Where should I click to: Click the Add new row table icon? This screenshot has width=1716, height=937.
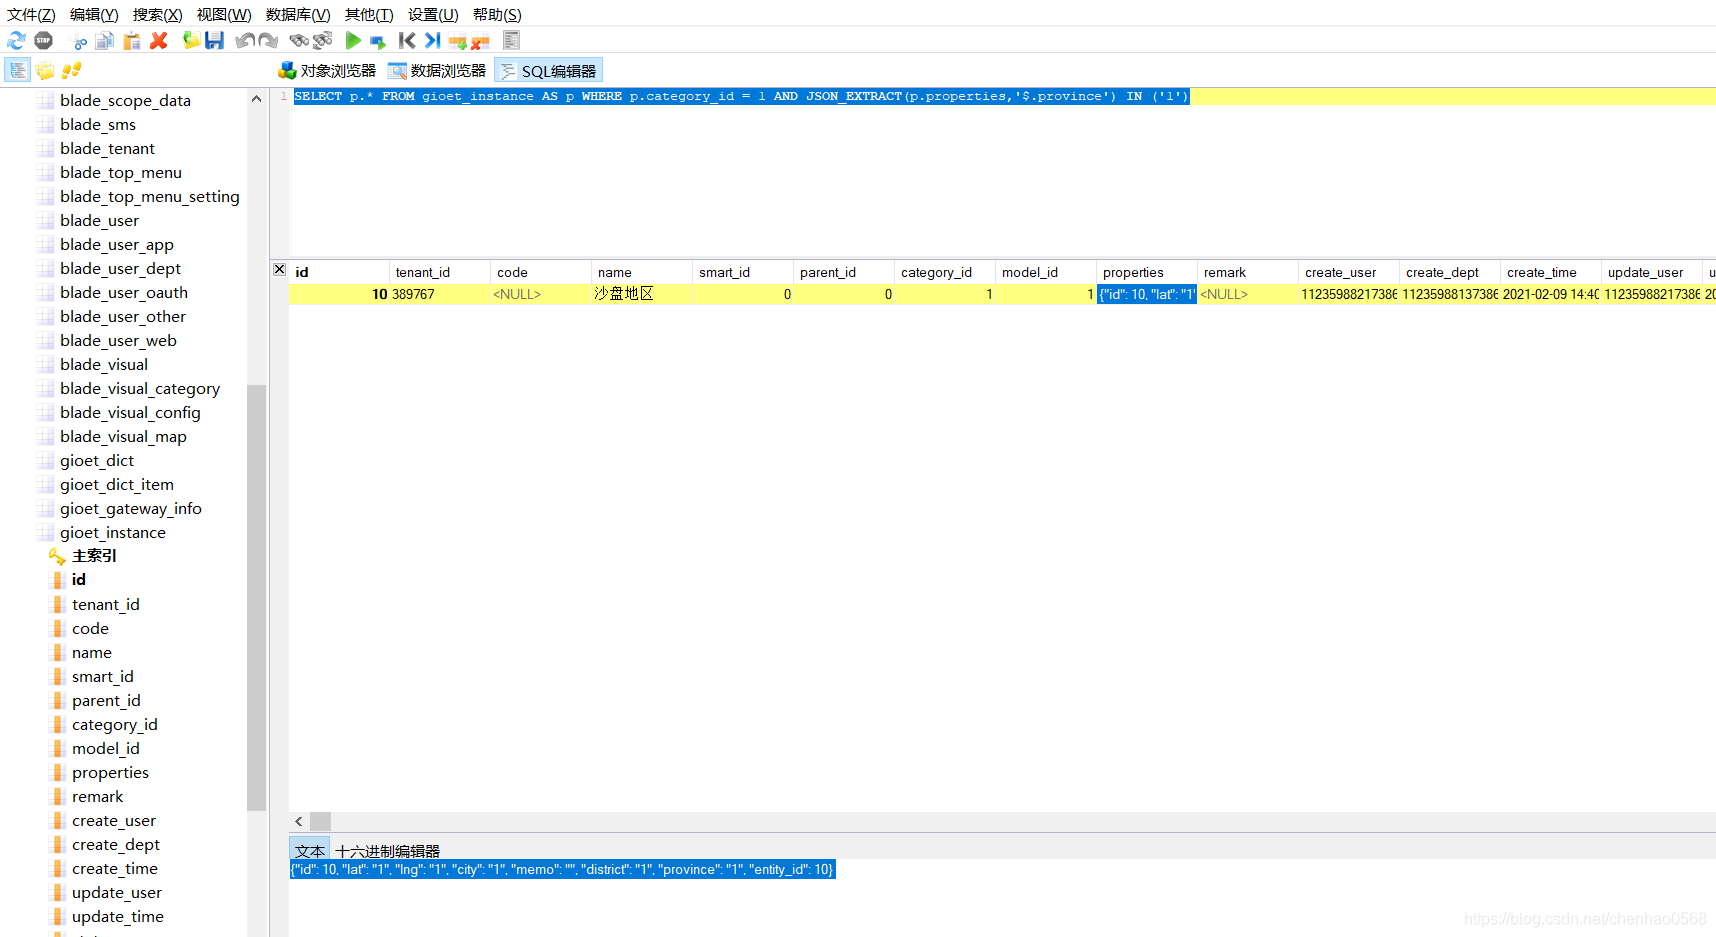tap(457, 40)
